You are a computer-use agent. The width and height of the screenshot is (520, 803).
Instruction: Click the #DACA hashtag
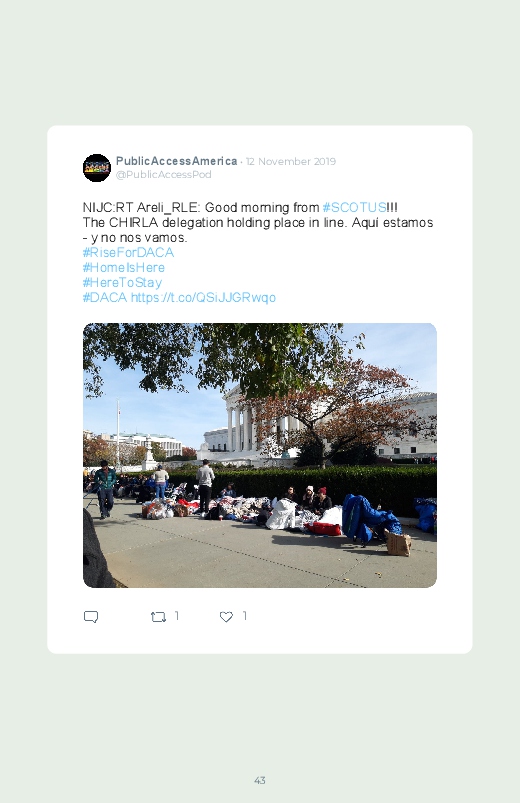pyautogui.click(x=105, y=298)
